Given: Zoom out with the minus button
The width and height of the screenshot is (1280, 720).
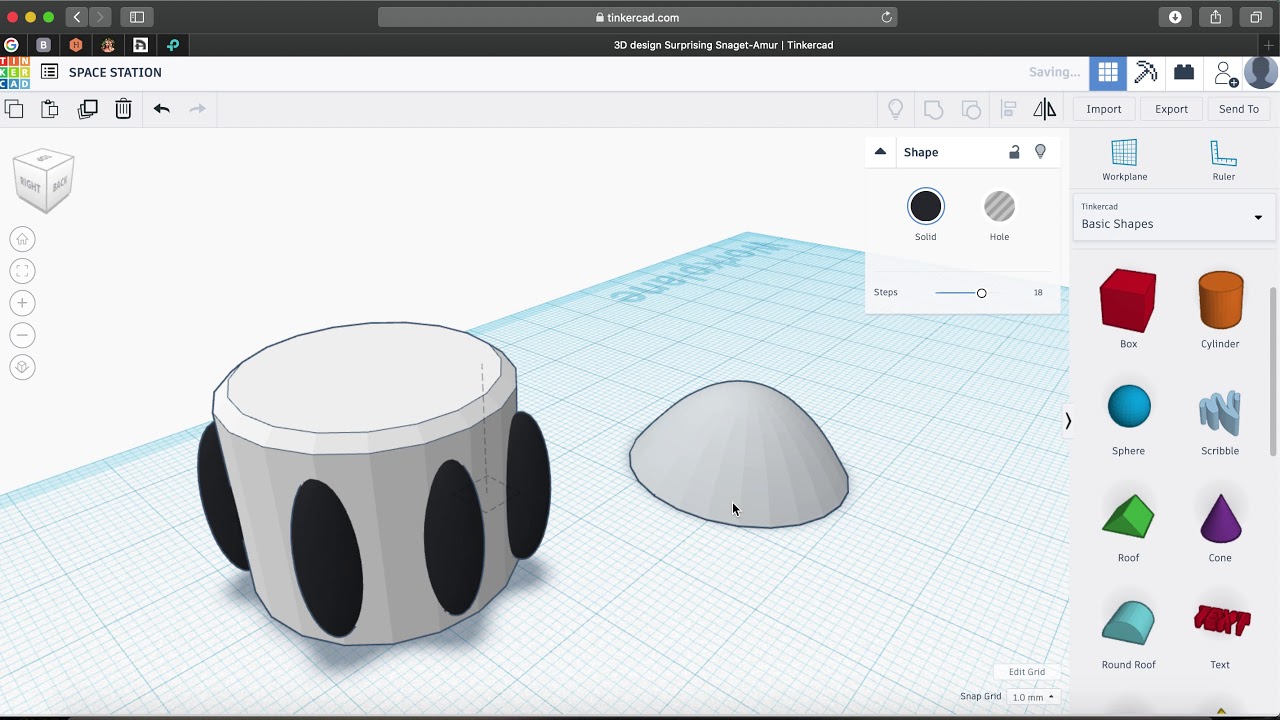Looking at the screenshot, I should click(22, 335).
